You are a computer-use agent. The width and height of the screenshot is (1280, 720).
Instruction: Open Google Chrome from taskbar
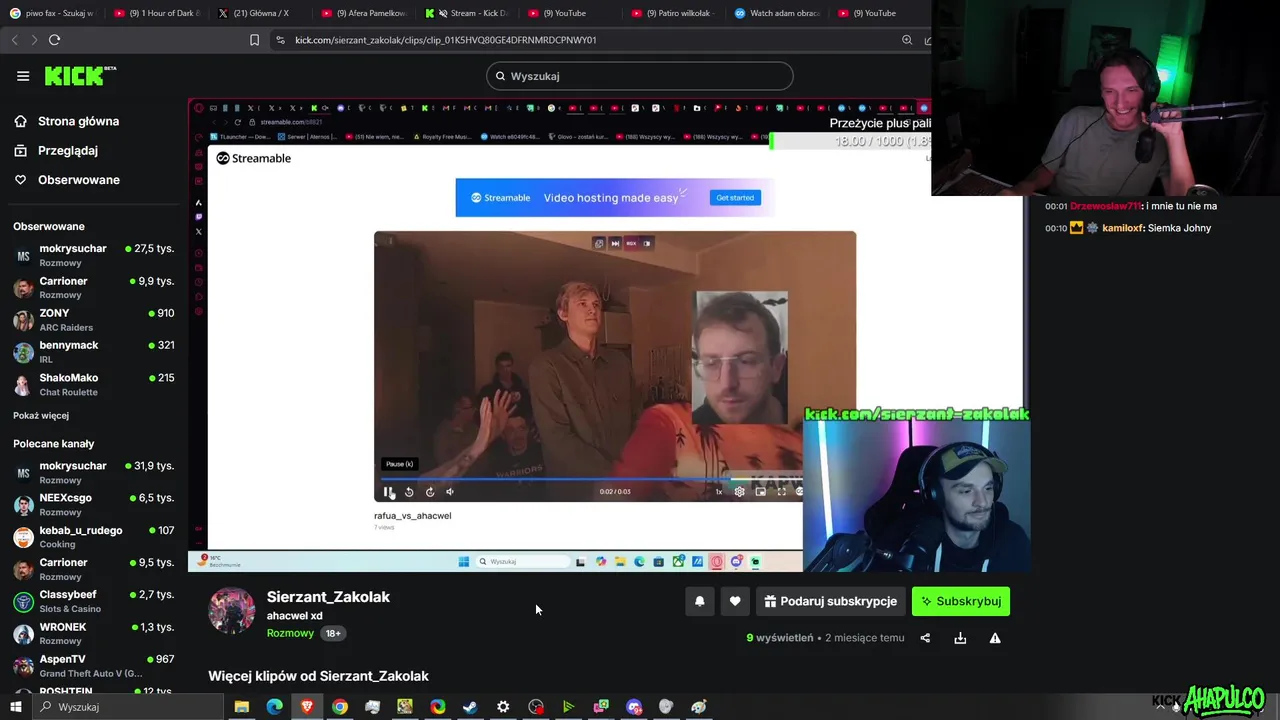click(x=340, y=707)
